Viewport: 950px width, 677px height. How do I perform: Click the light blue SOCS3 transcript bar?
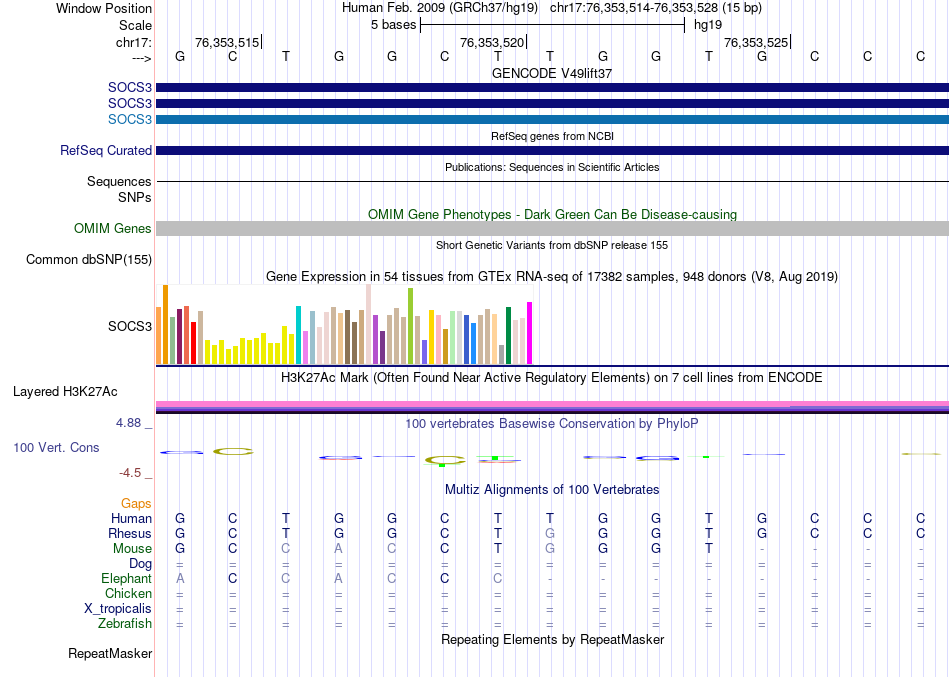coord(552,119)
